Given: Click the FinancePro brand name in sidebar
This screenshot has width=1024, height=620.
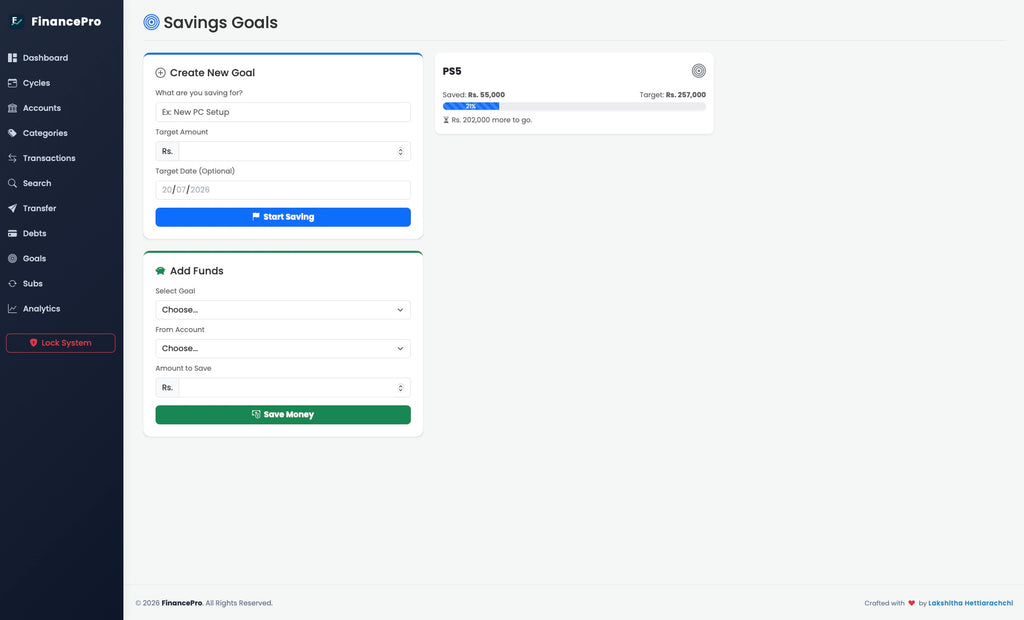Looking at the screenshot, I should [x=66, y=22].
